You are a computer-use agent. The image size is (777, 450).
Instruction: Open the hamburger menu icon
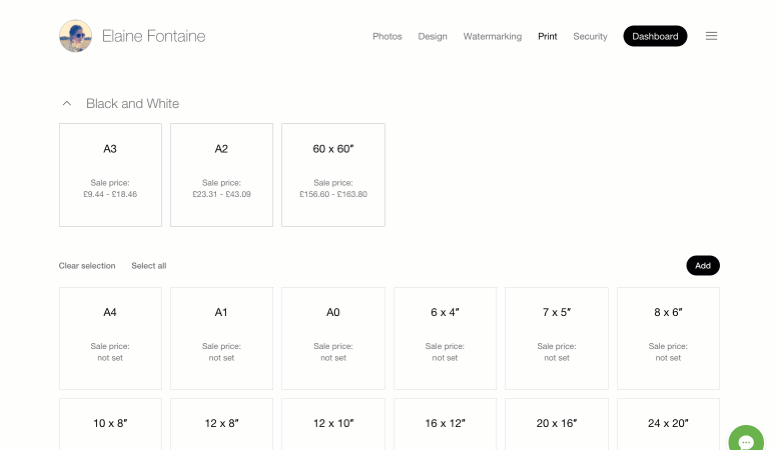[x=711, y=36]
